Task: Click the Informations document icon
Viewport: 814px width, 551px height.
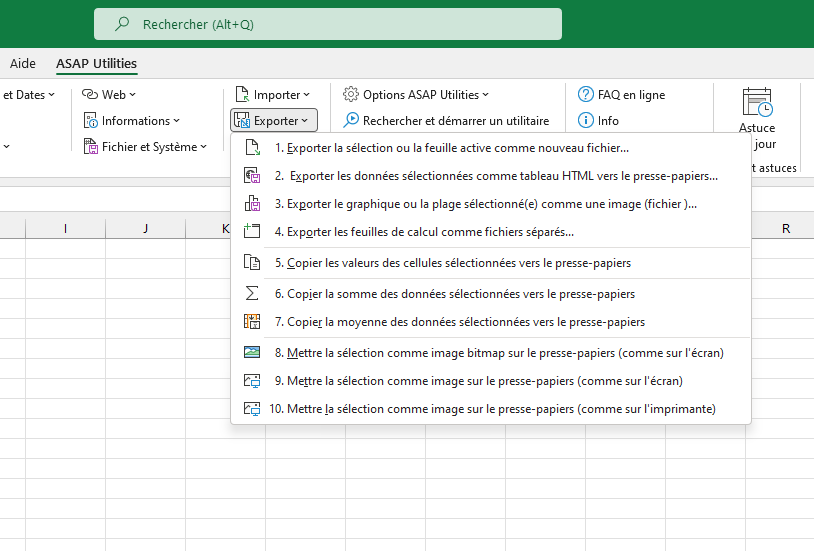Action: tap(90, 120)
